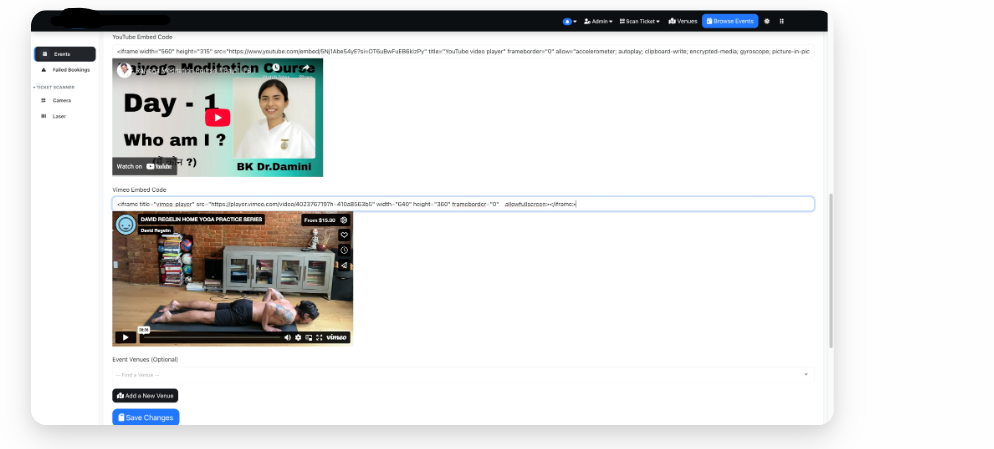Viewport: 994px width, 449px height.
Task: Click into the Vimeo Embed Code field
Action: [462, 204]
